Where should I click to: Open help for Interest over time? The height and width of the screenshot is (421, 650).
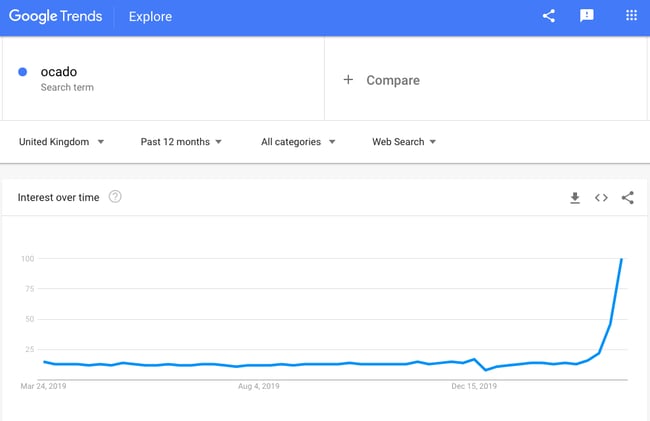coord(115,197)
